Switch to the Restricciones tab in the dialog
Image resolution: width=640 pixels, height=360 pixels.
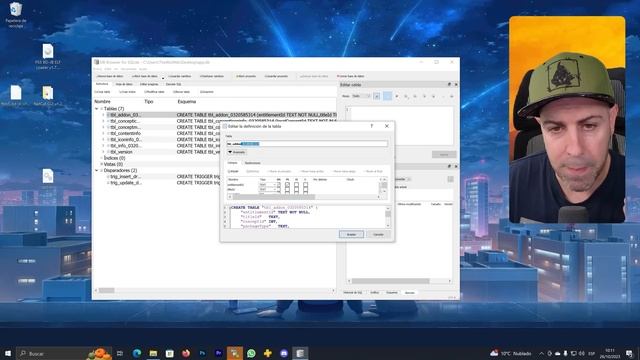253,163
